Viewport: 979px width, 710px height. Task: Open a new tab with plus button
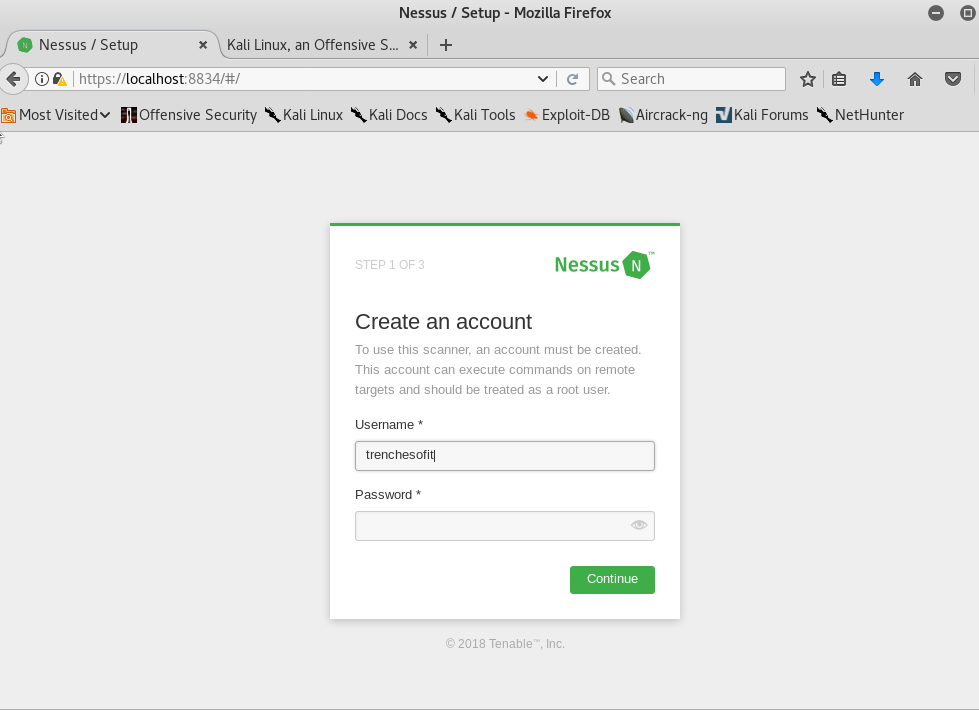pyautogui.click(x=446, y=45)
